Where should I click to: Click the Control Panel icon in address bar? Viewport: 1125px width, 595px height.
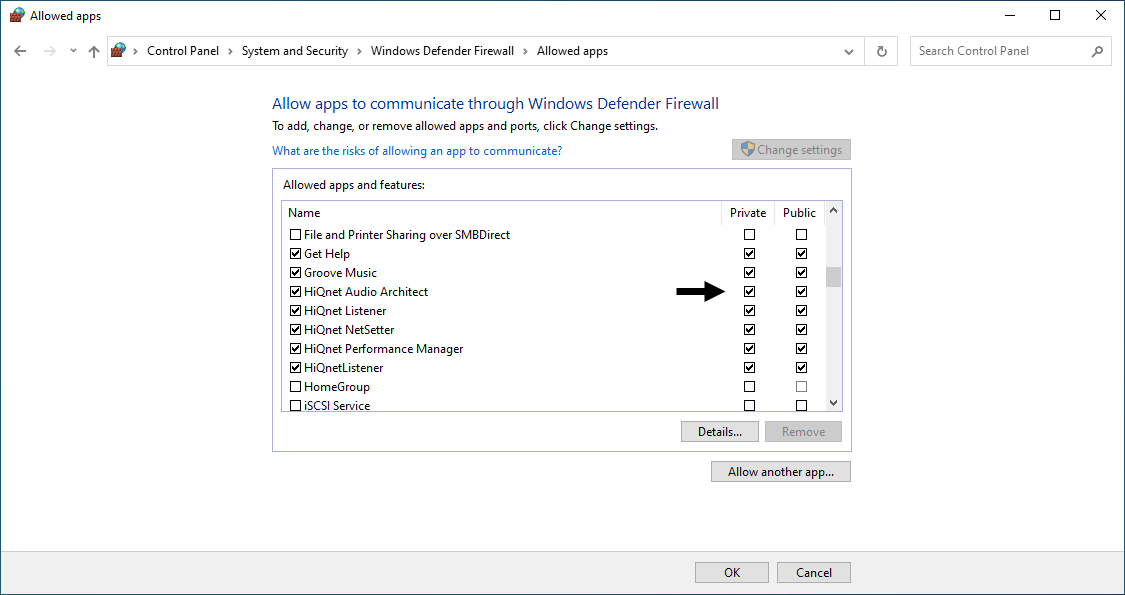tap(118, 50)
